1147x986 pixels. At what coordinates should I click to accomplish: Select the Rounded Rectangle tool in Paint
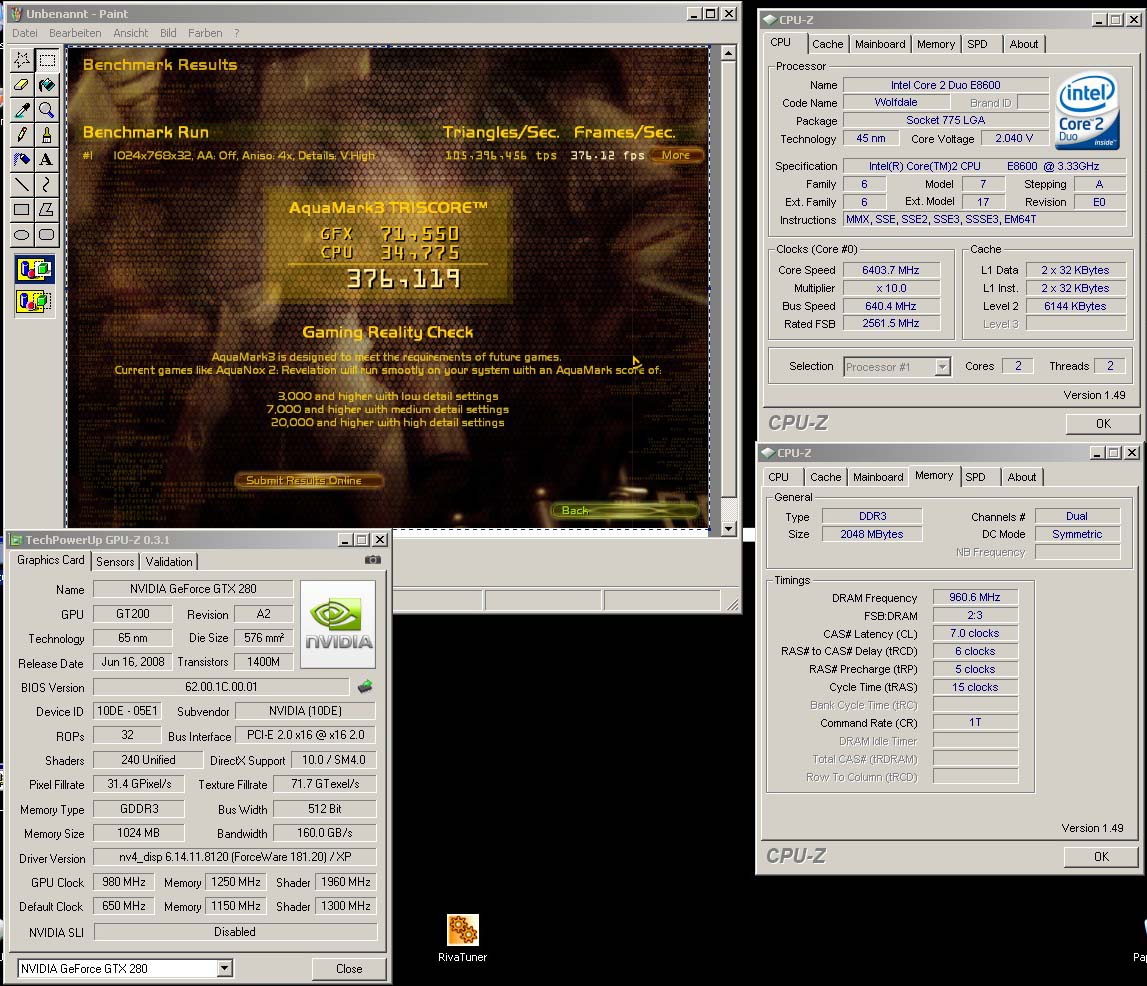pyautogui.click(x=47, y=235)
